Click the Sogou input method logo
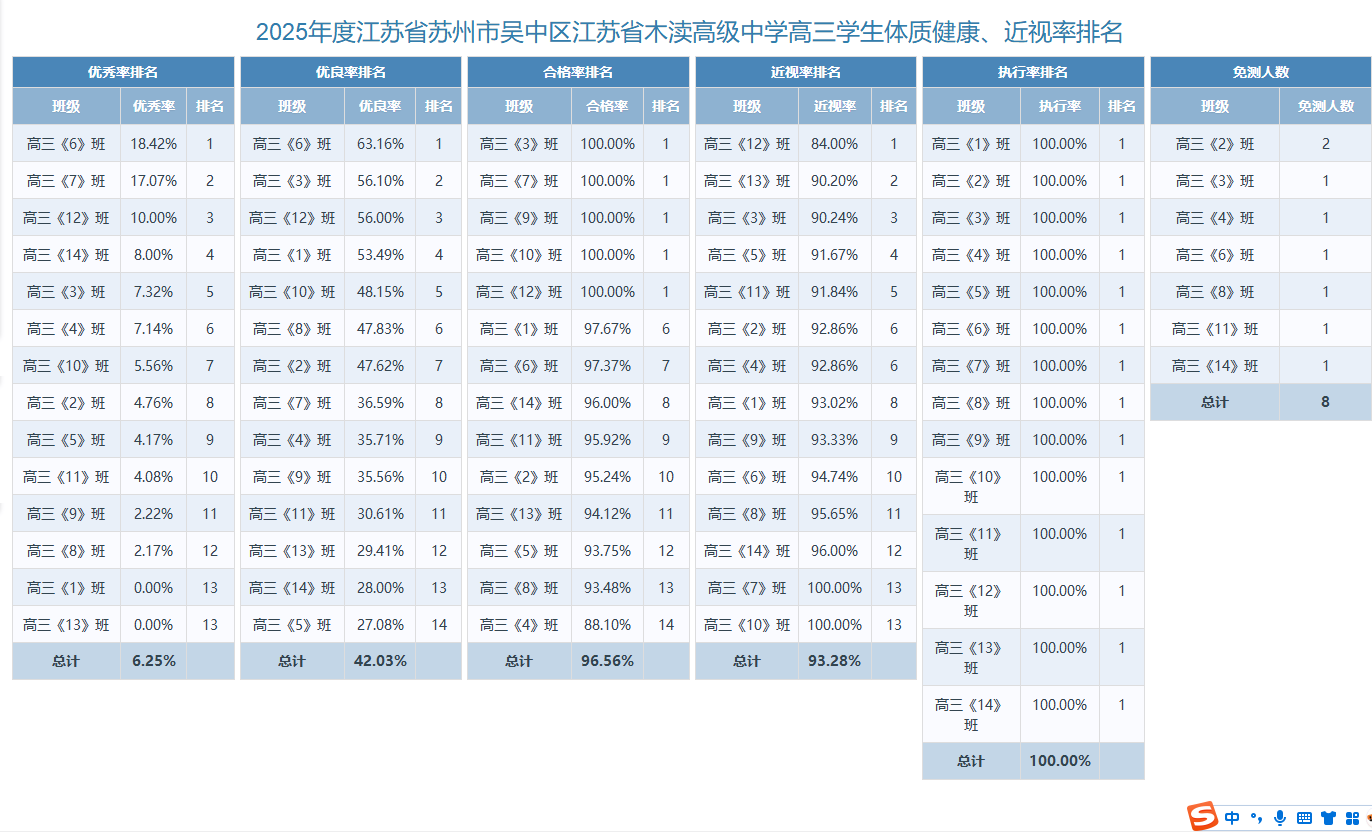Screen dimensions: 1372x832 (x=1203, y=815)
